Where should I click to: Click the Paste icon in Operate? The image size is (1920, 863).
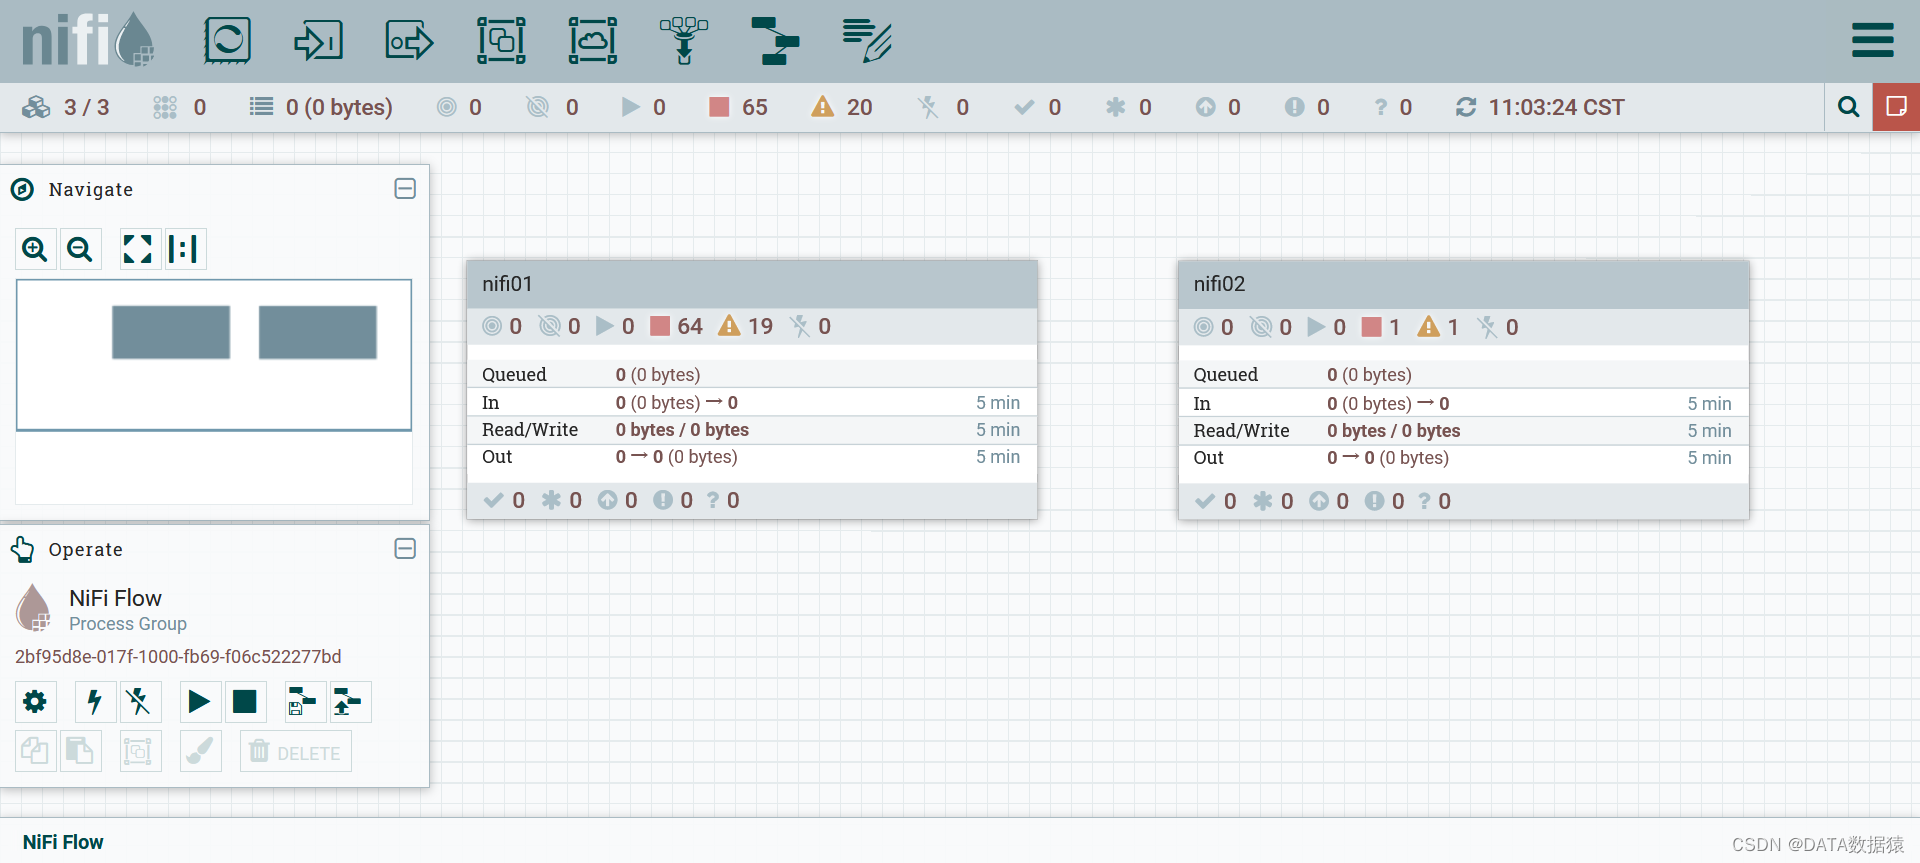pyautogui.click(x=81, y=751)
